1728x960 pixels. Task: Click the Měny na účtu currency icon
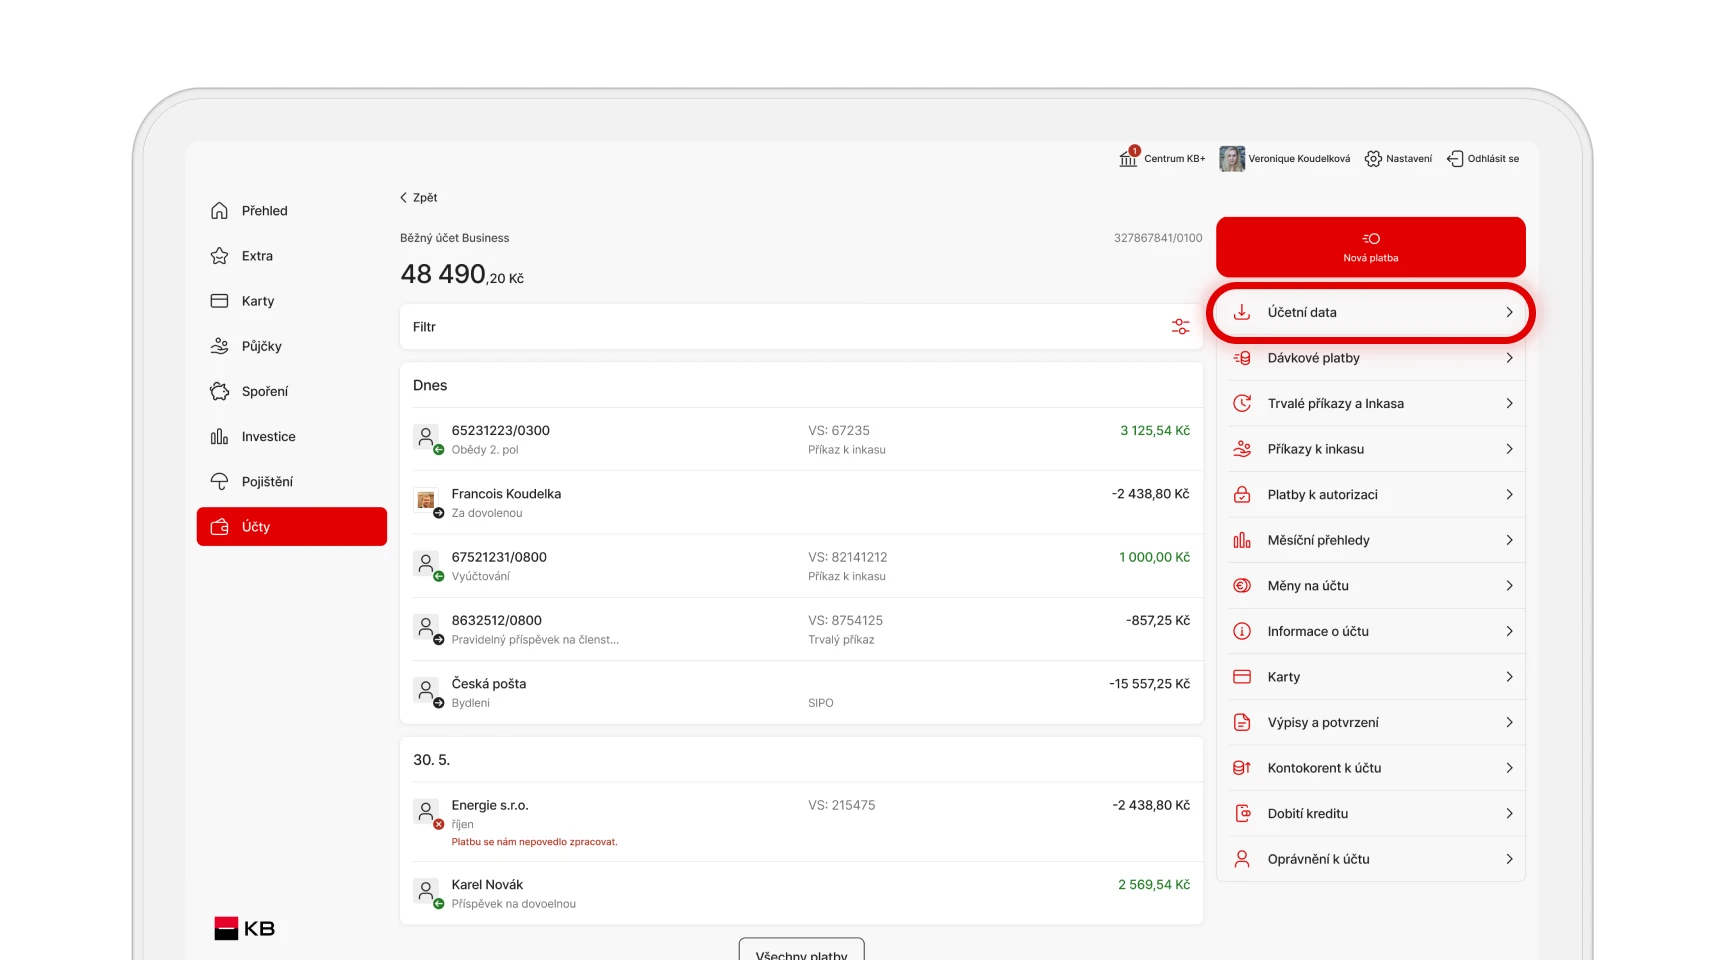[1242, 586]
